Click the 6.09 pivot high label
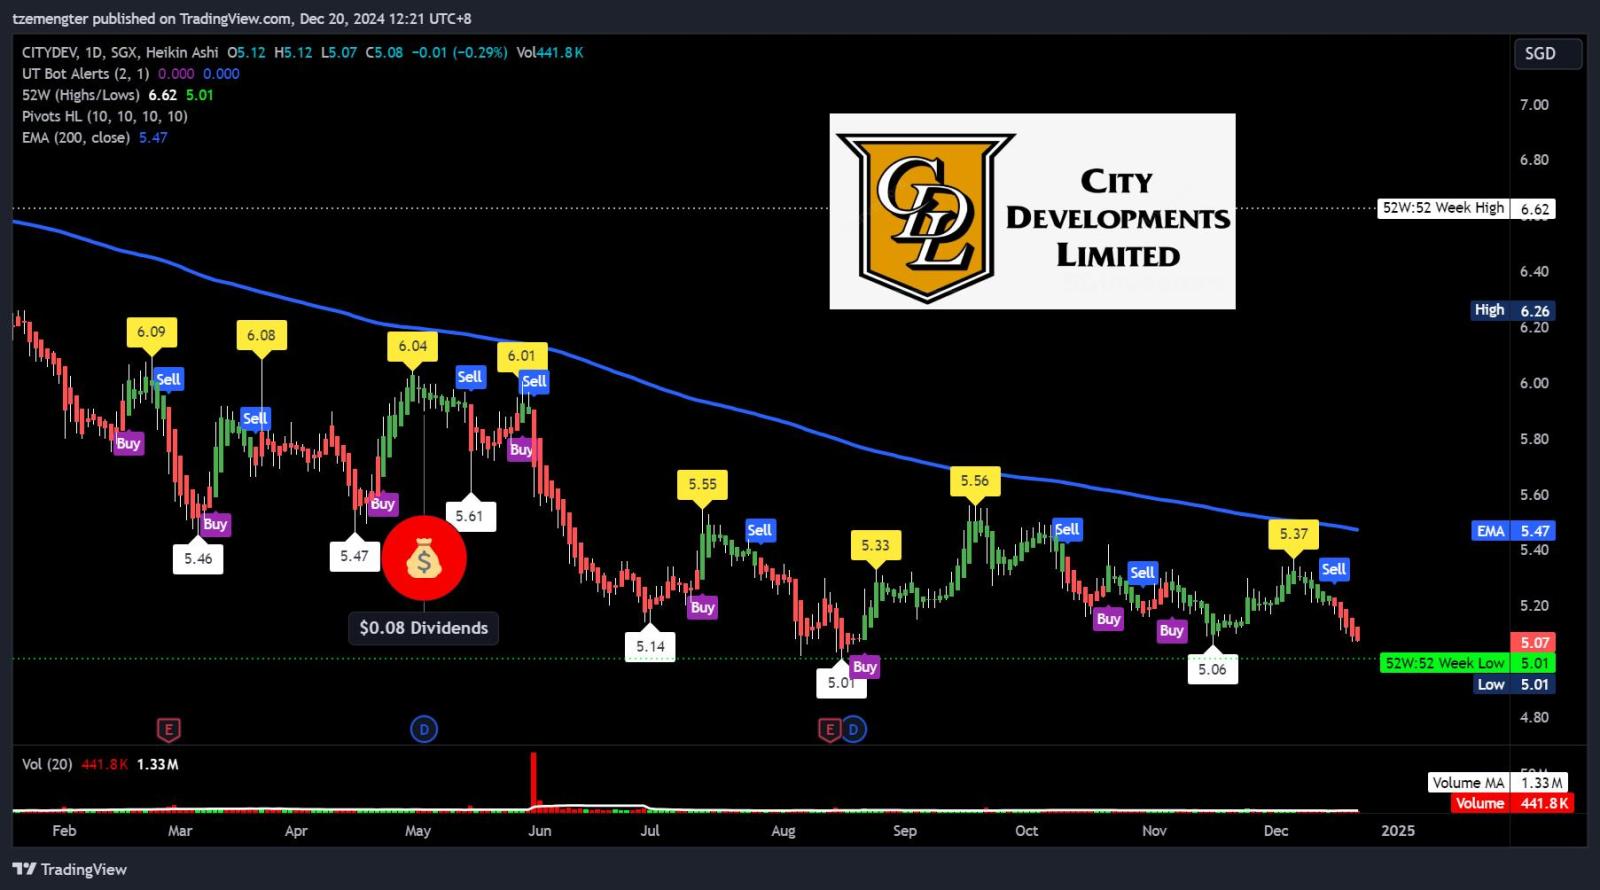 (x=151, y=332)
